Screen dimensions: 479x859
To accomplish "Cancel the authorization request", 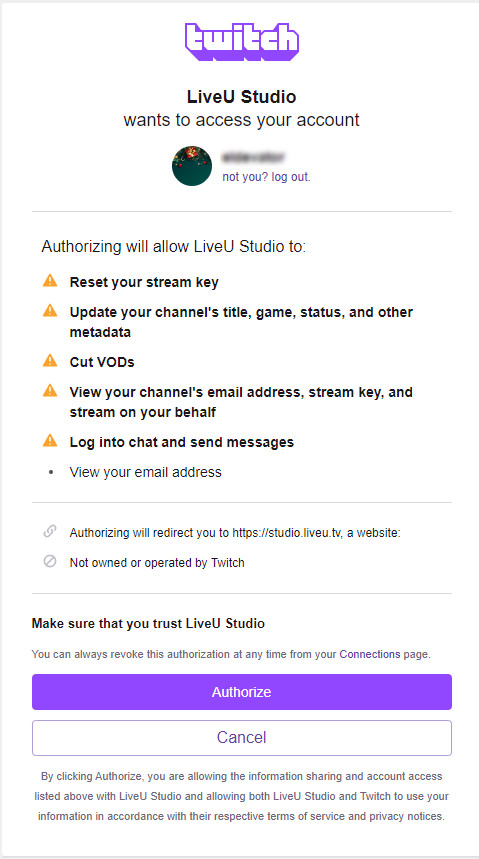I will pos(242,737).
